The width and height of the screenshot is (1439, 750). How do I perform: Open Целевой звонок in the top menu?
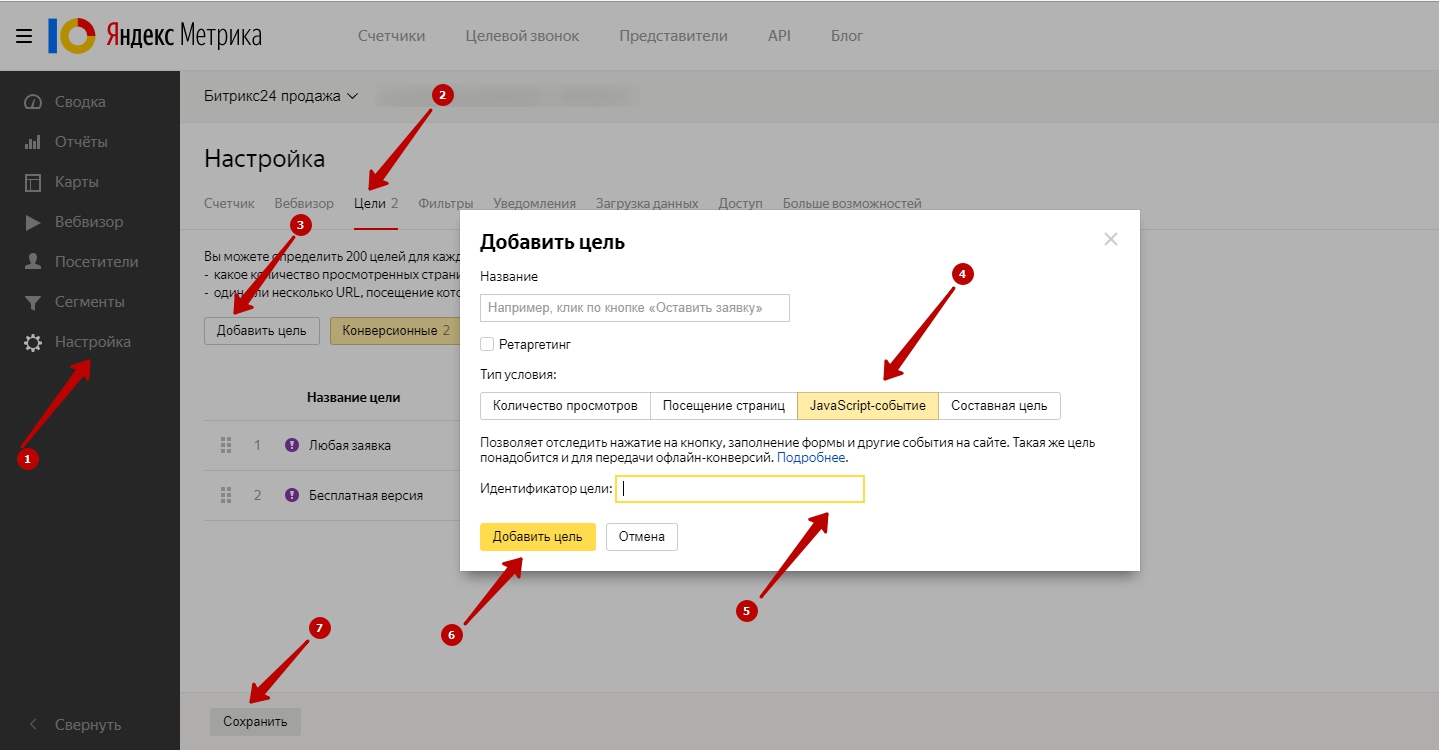[x=522, y=36]
